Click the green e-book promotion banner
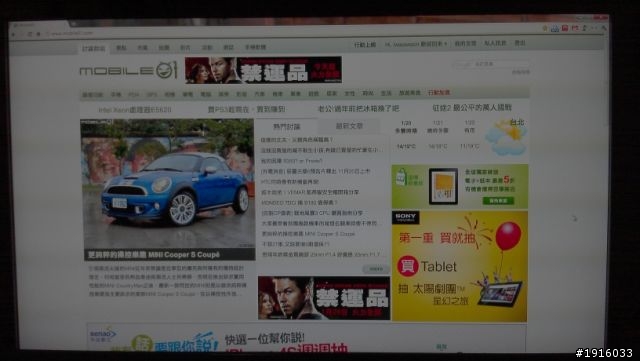 pos(460,186)
